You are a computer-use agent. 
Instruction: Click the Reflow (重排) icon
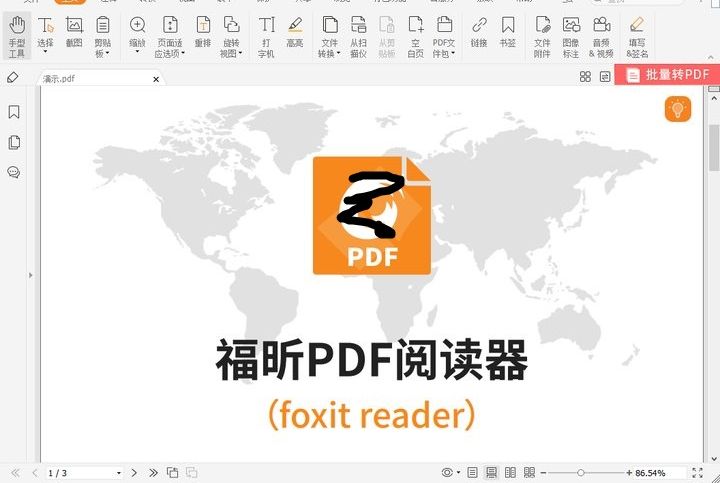point(202,32)
